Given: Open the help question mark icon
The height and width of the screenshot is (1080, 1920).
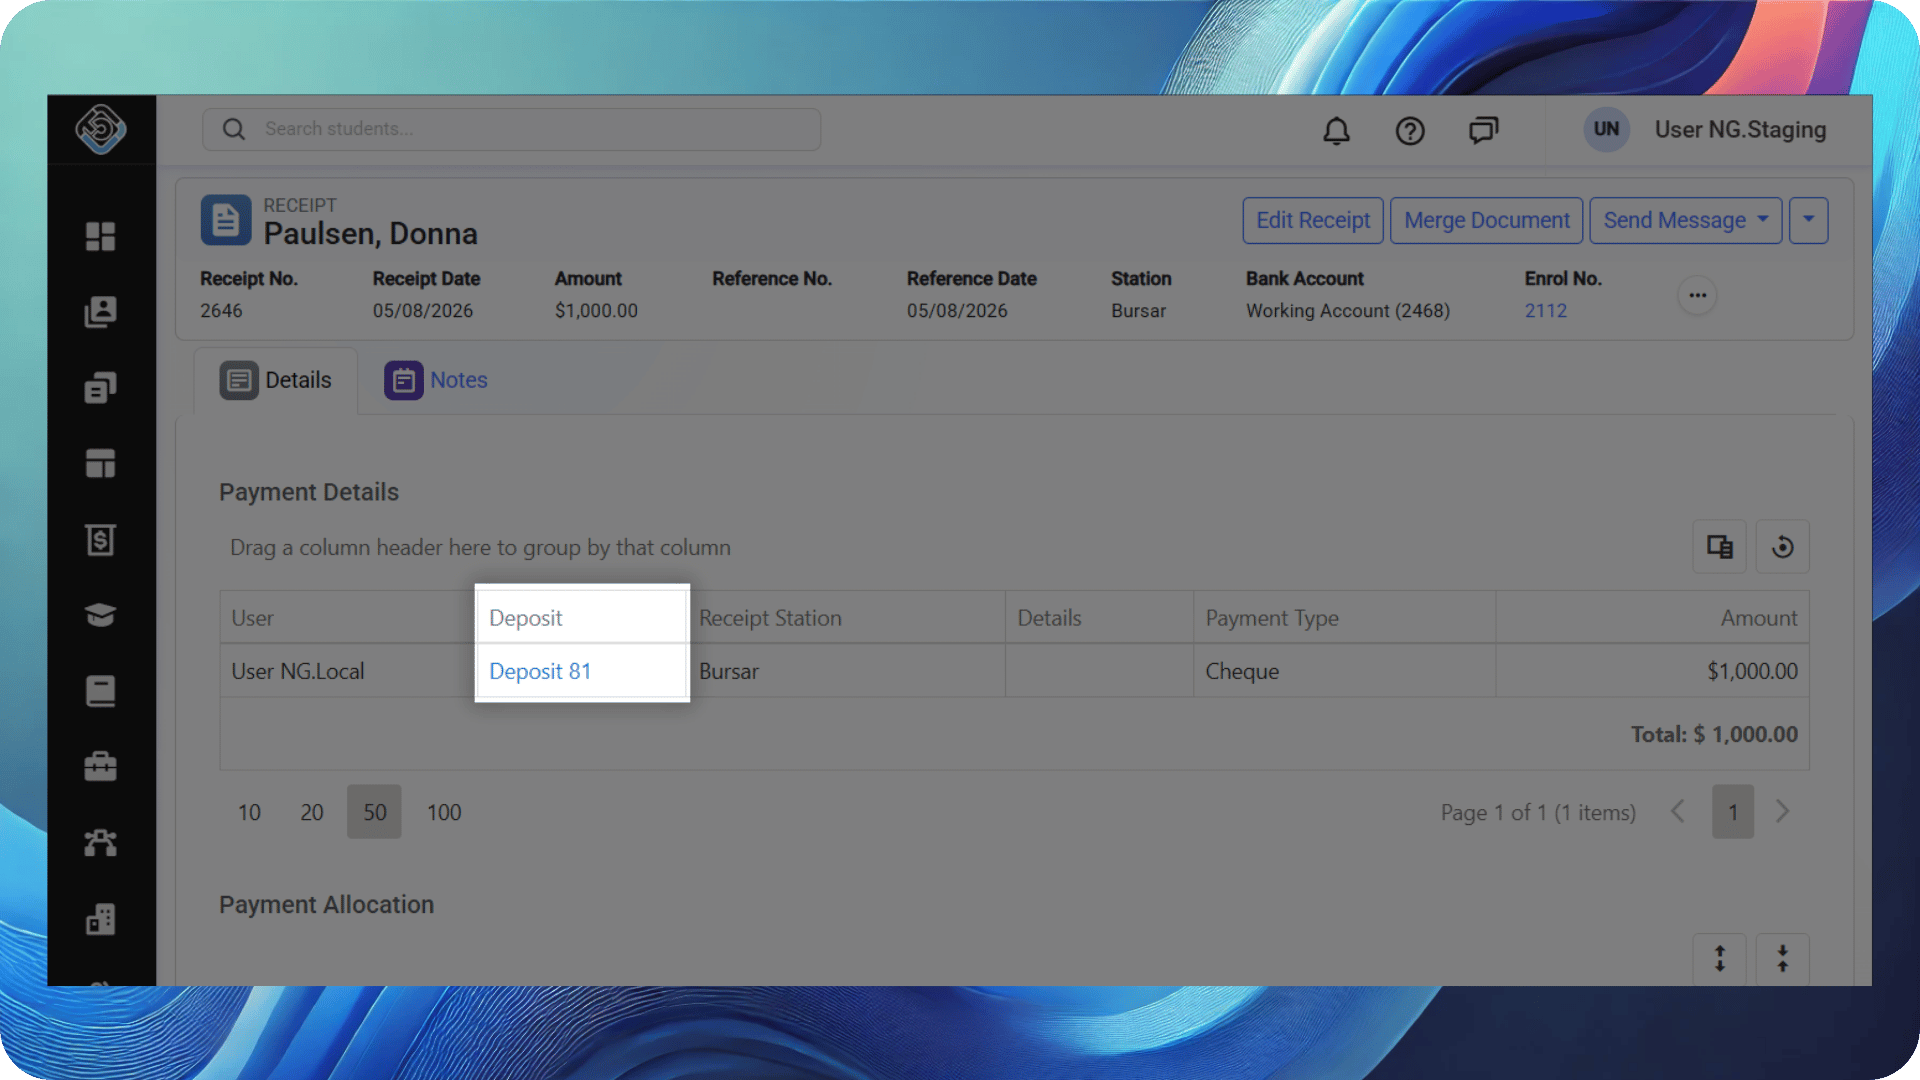Looking at the screenshot, I should 1410,130.
